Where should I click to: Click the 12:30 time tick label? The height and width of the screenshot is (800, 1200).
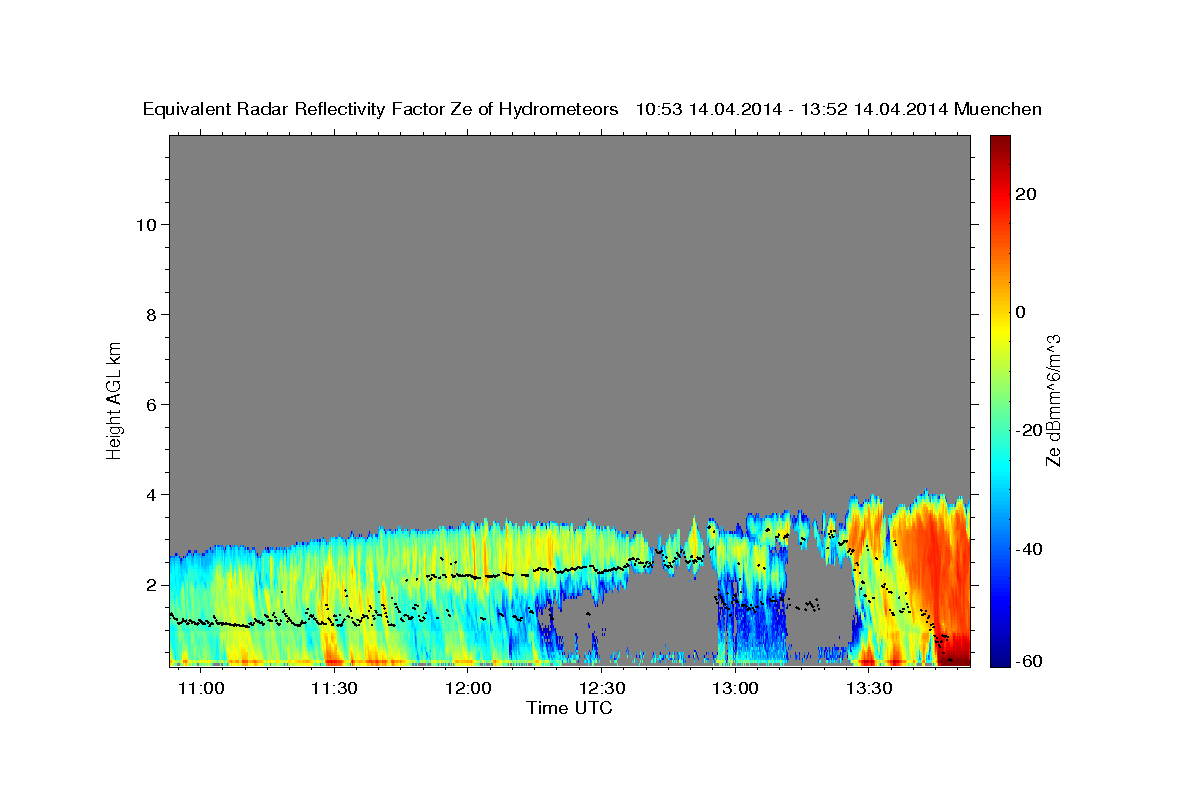[x=602, y=689]
